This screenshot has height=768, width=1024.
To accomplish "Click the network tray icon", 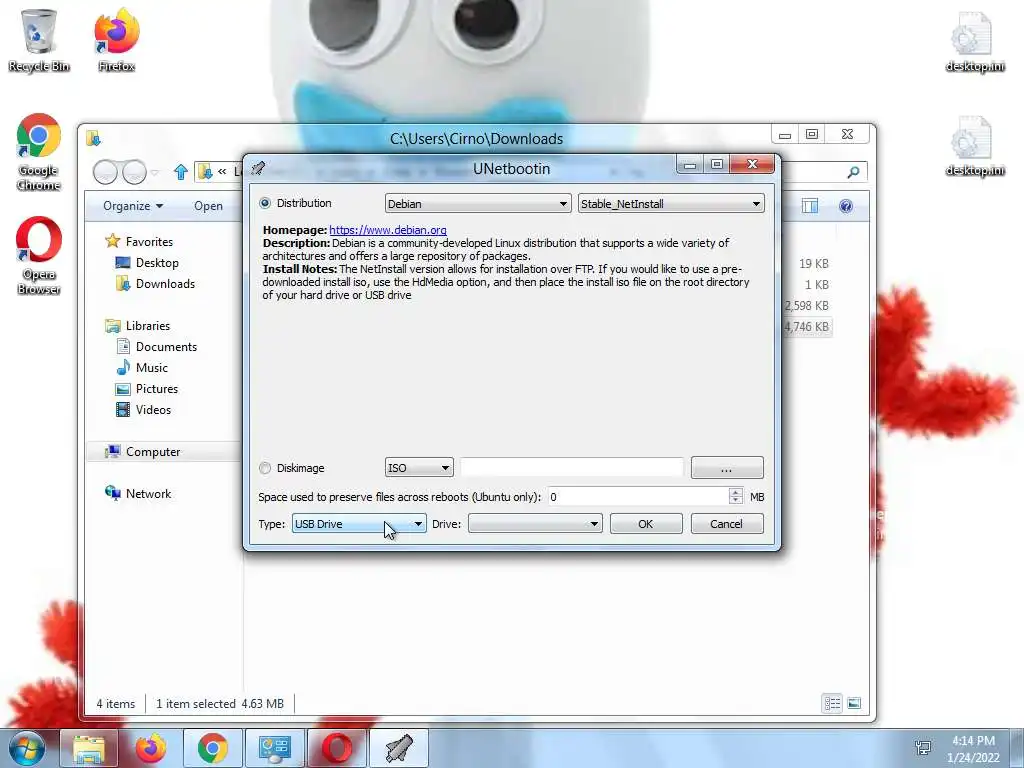I will point(923,748).
